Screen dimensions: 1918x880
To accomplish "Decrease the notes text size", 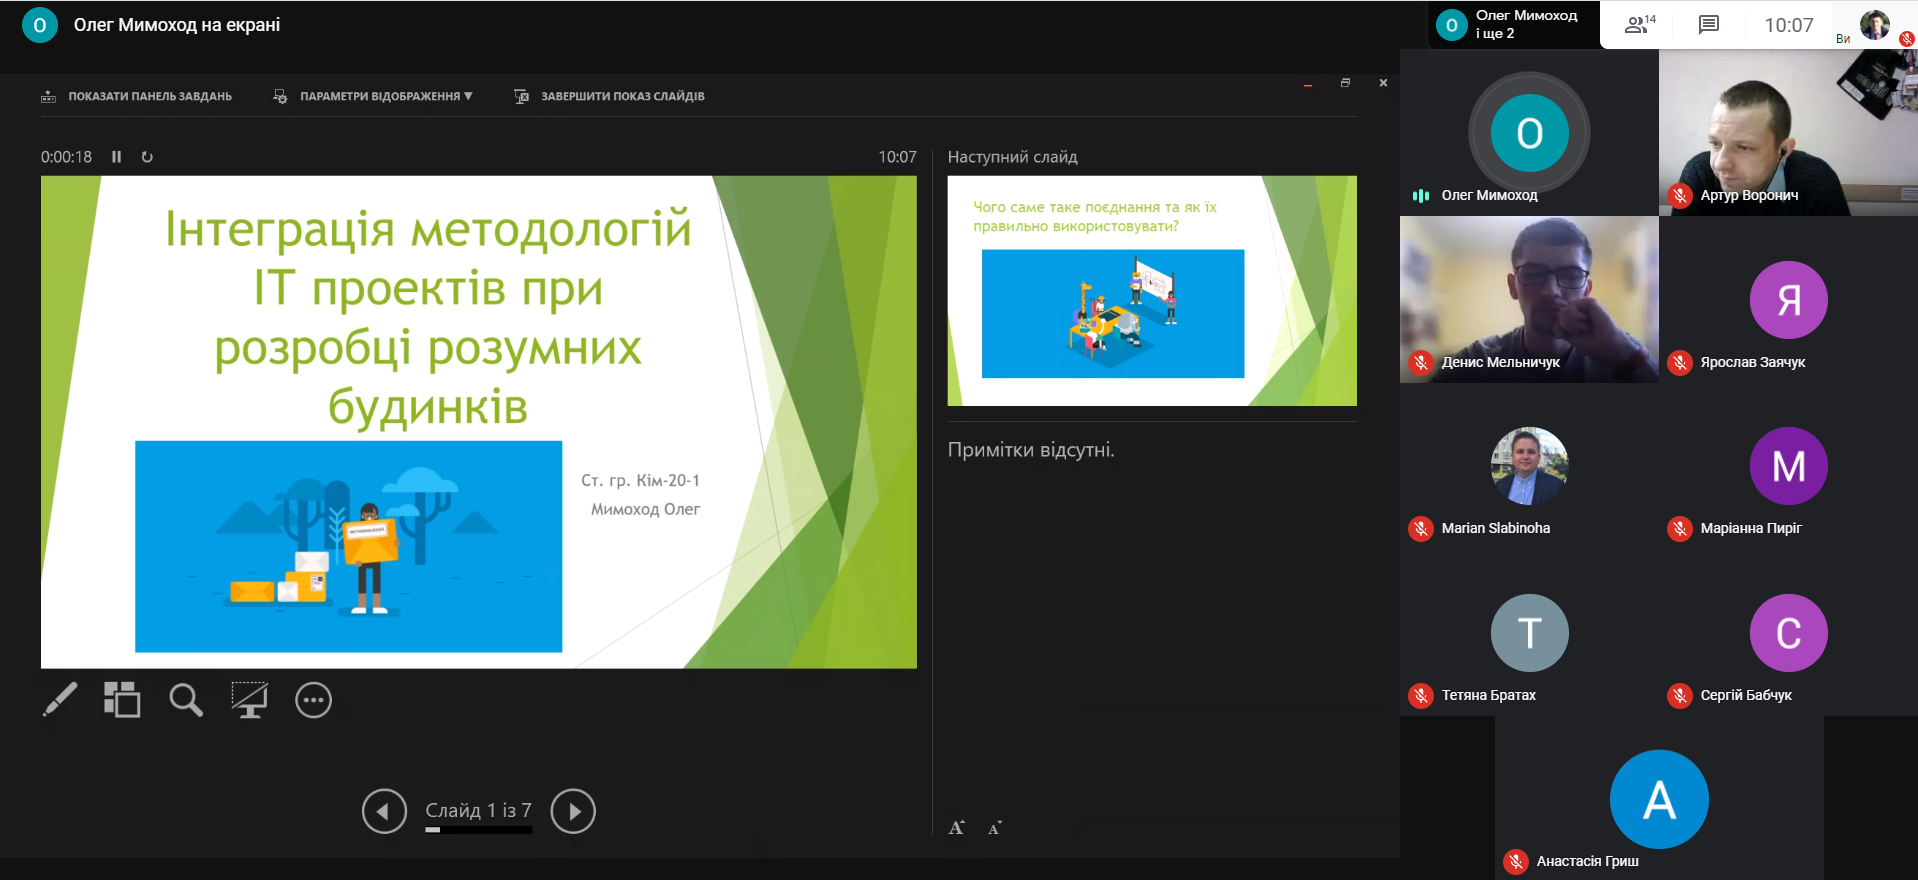I will [994, 827].
